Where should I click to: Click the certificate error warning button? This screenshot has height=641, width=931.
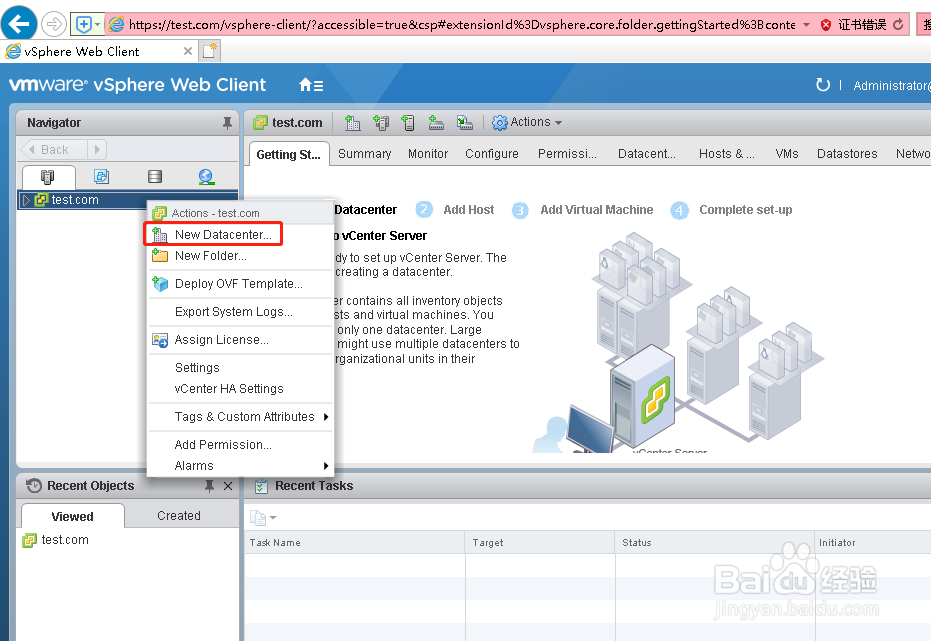click(853, 24)
